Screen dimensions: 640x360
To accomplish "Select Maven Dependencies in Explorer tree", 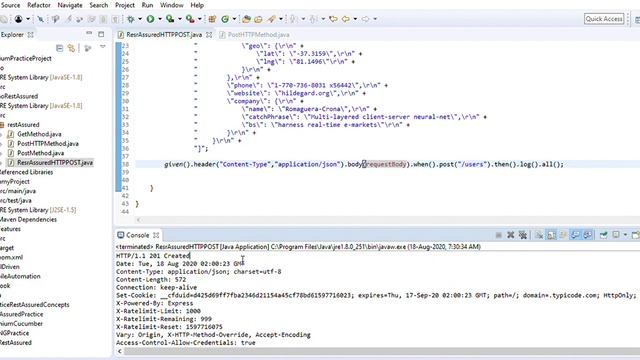I will coord(28,219).
